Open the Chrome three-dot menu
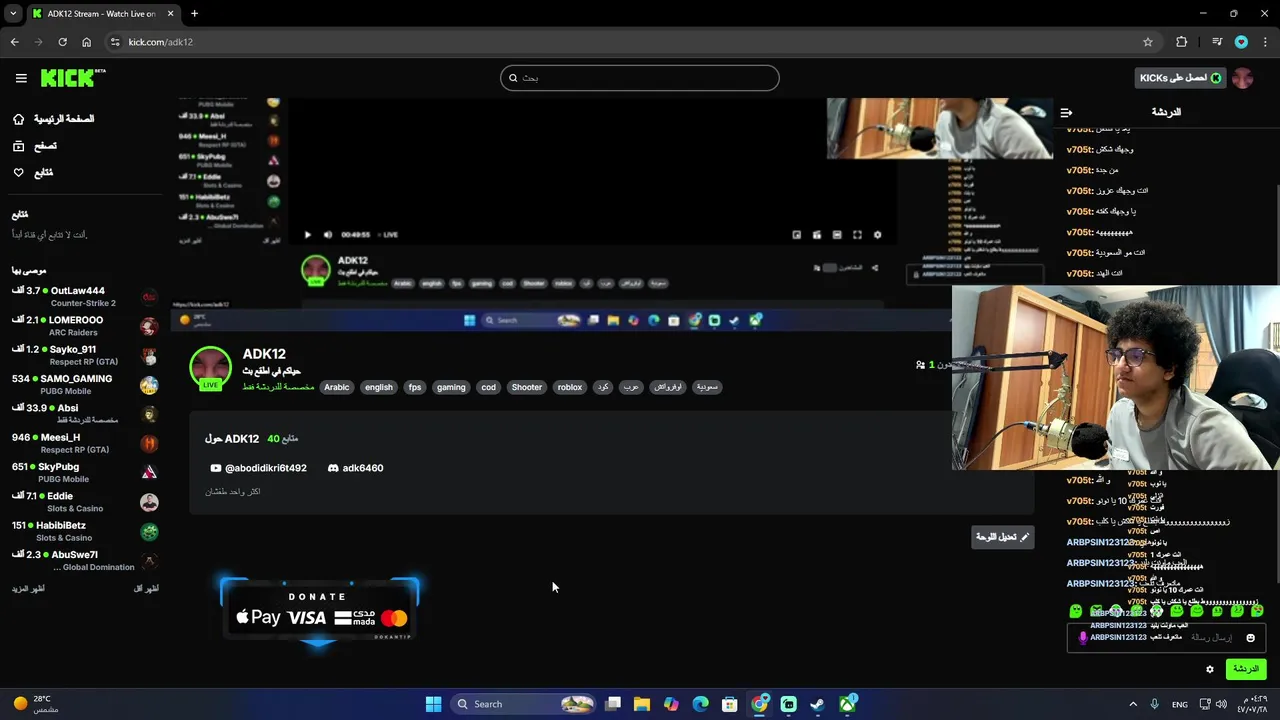Viewport: 1280px width, 720px height. (1266, 42)
